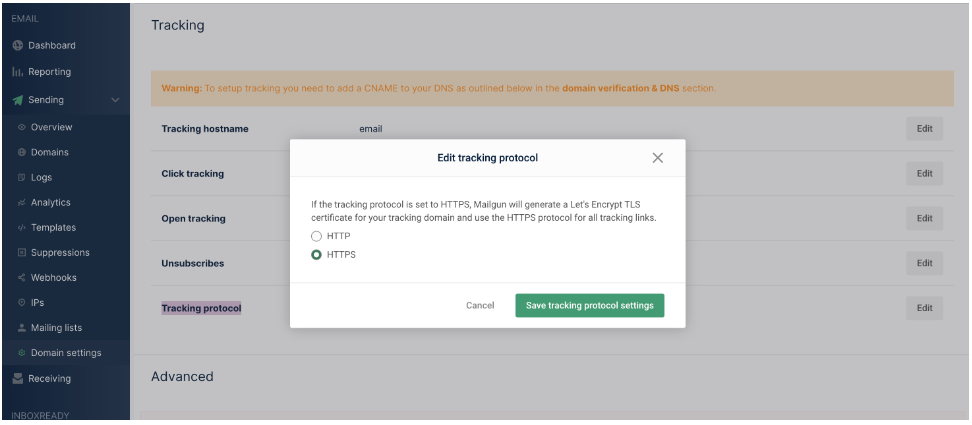Close the Edit tracking protocol dialog
This screenshot has width=972, height=425.
(x=657, y=158)
